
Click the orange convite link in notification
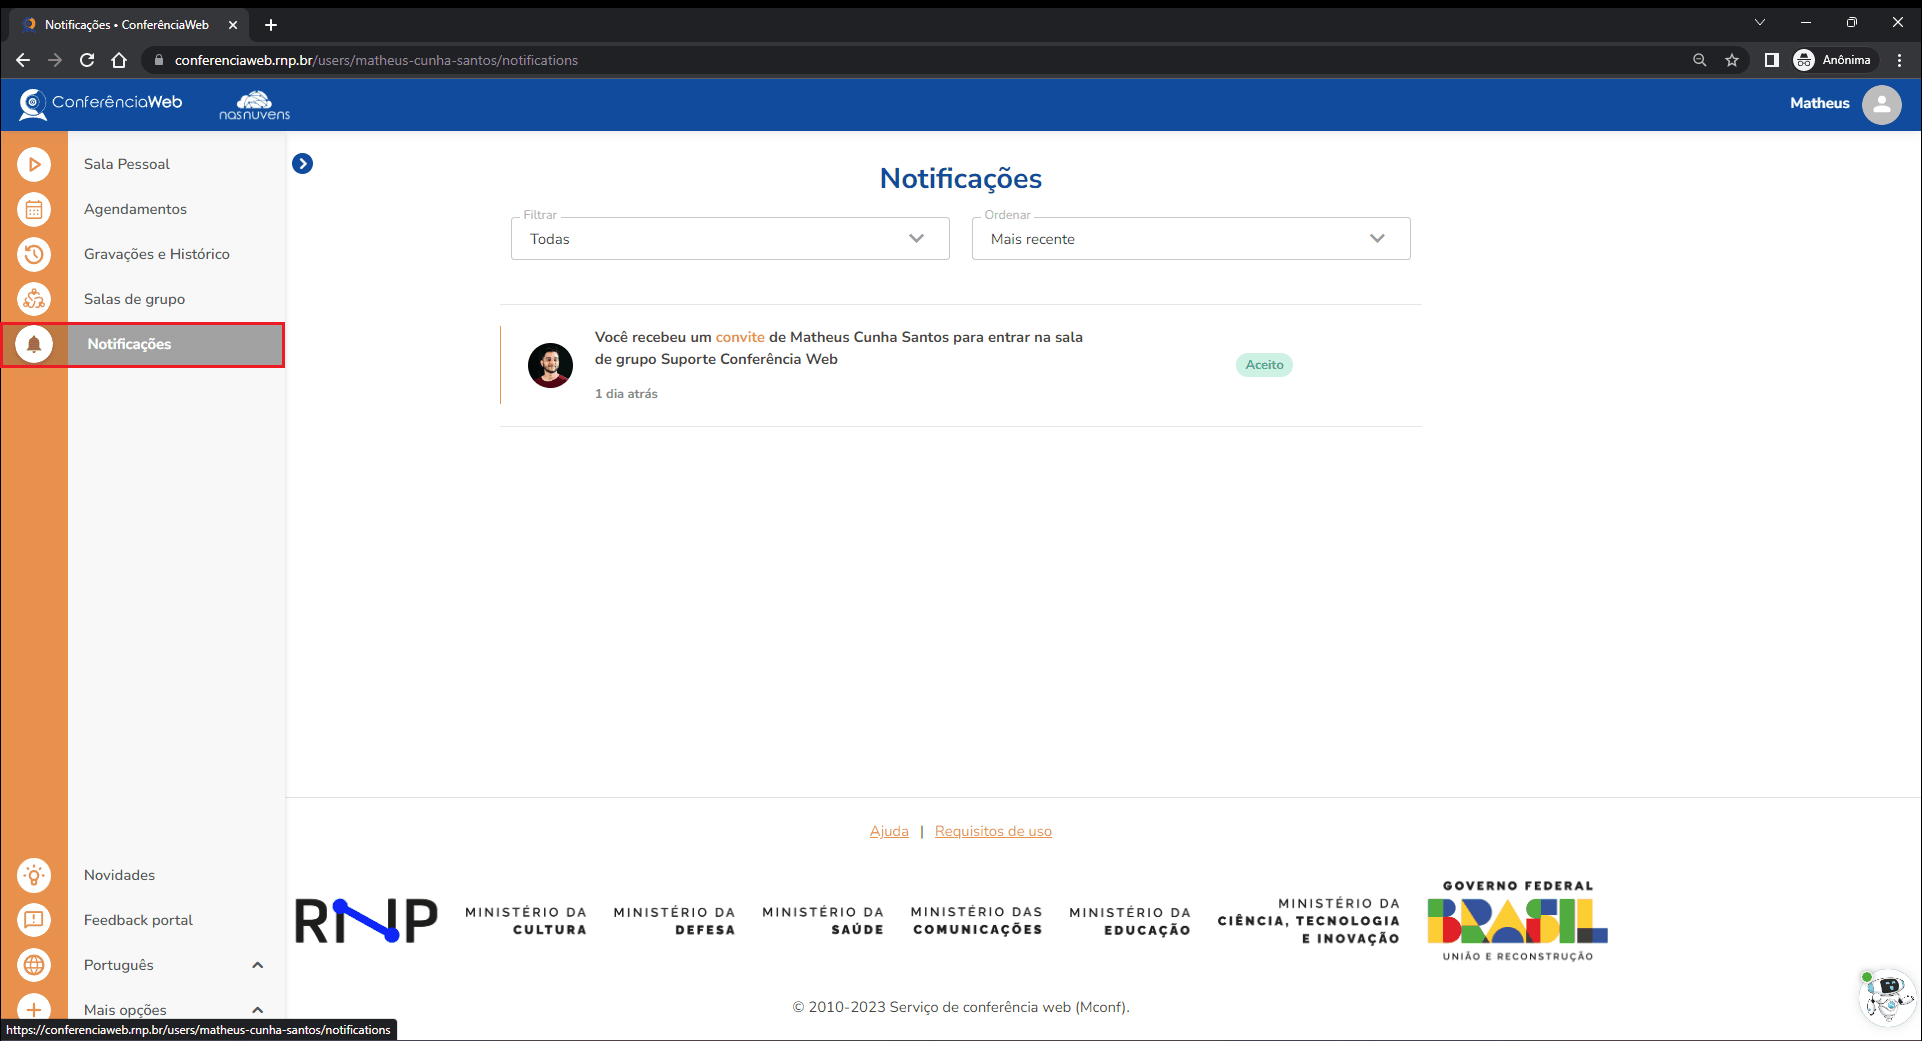click(739, 337)
